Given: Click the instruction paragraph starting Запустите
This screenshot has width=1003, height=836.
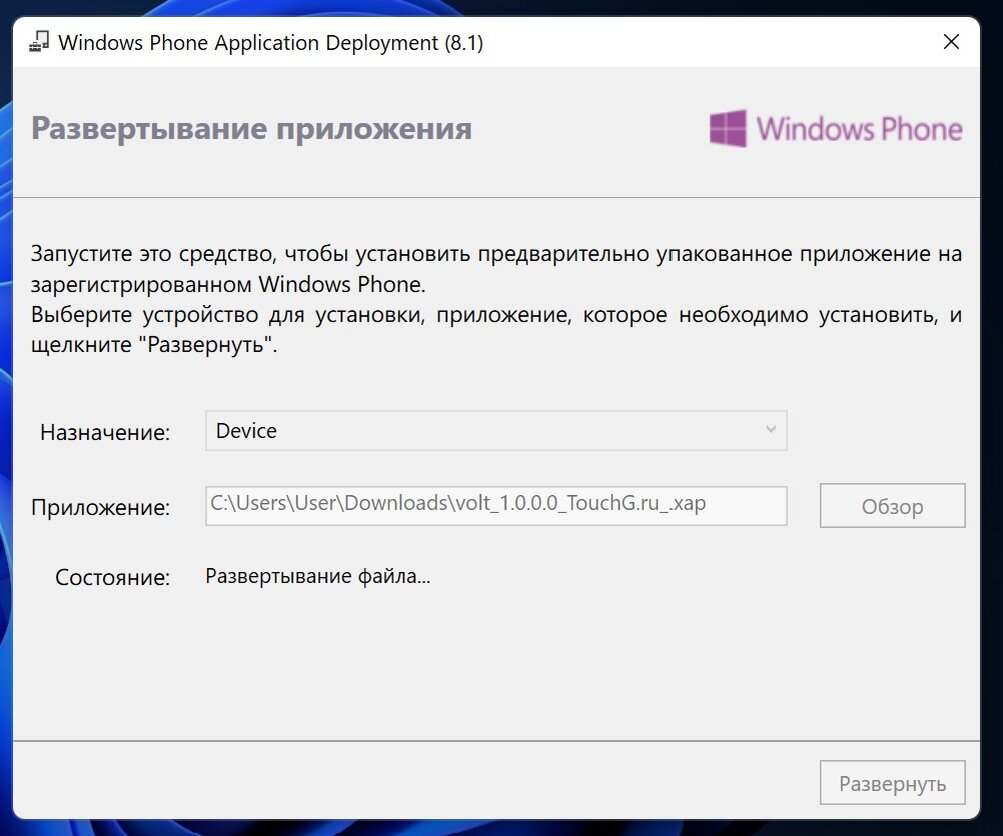Looking at the screenshot, I should coord(496,299).
